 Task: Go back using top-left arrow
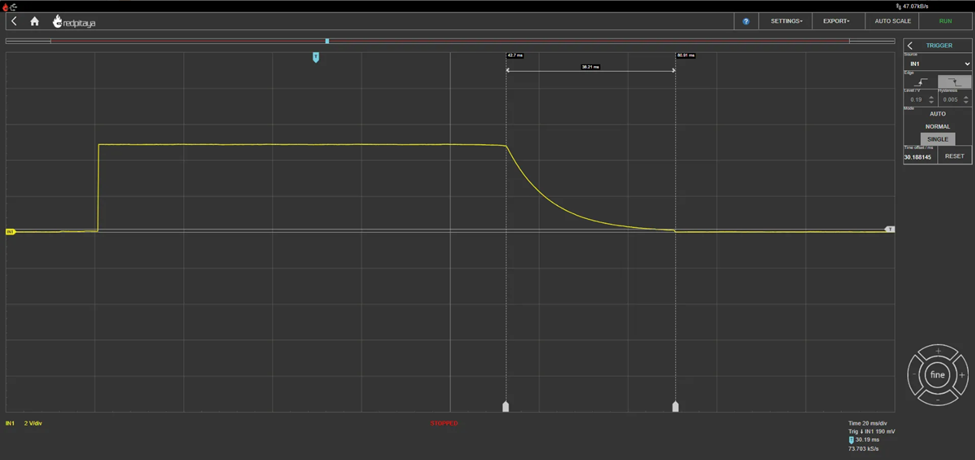click(14, 21)
